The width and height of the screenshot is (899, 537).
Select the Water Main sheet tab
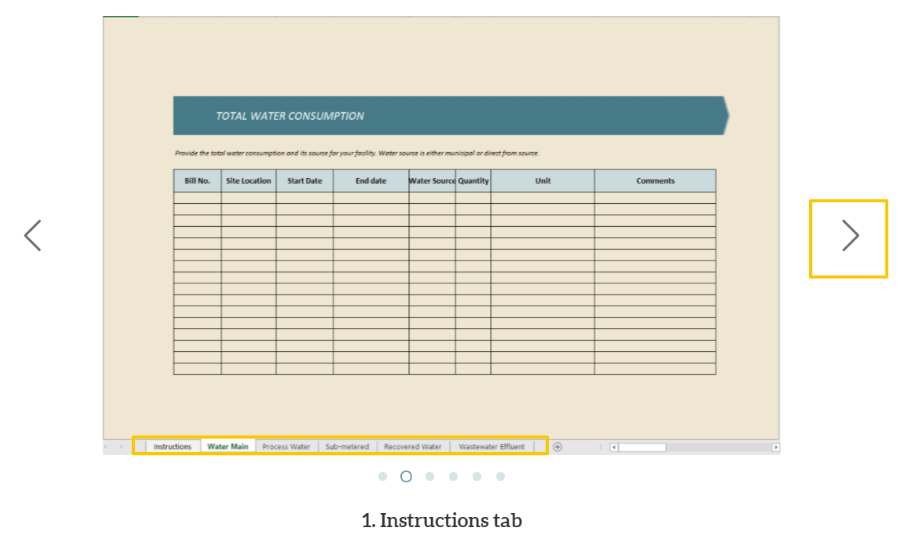point(227,447)
